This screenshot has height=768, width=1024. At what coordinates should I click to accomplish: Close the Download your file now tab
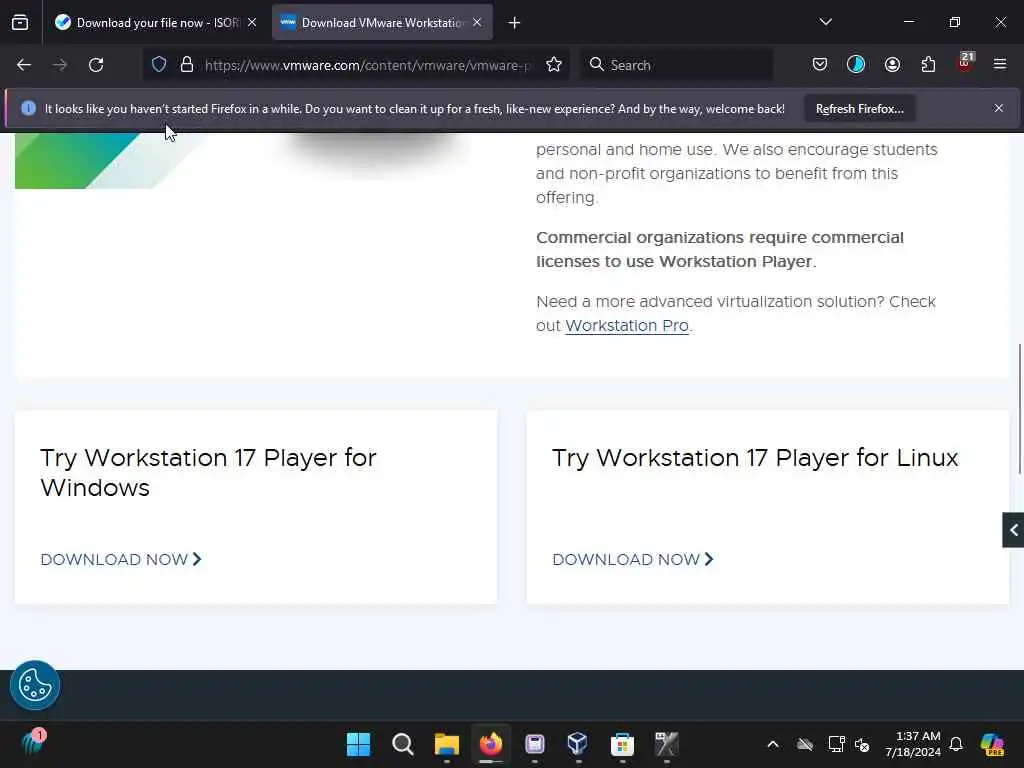pos(252,22)
